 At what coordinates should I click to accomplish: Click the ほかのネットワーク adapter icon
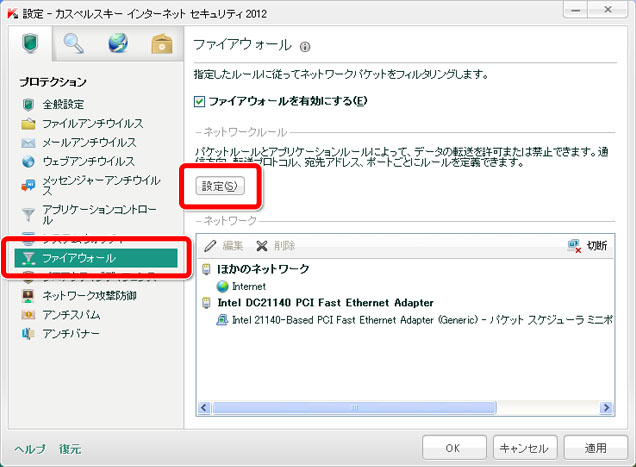(x=206, y=269)
